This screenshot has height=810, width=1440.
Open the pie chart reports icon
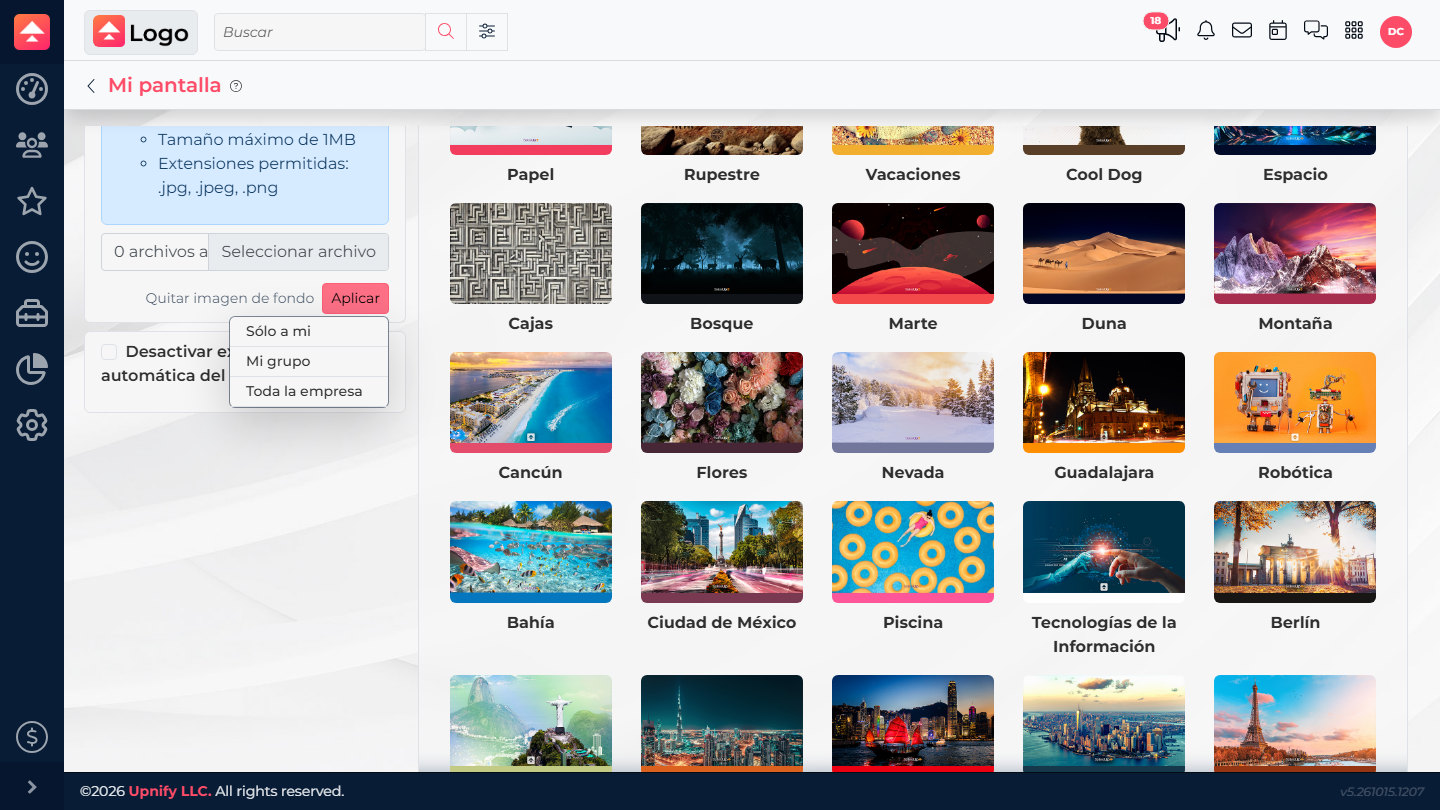32,370
